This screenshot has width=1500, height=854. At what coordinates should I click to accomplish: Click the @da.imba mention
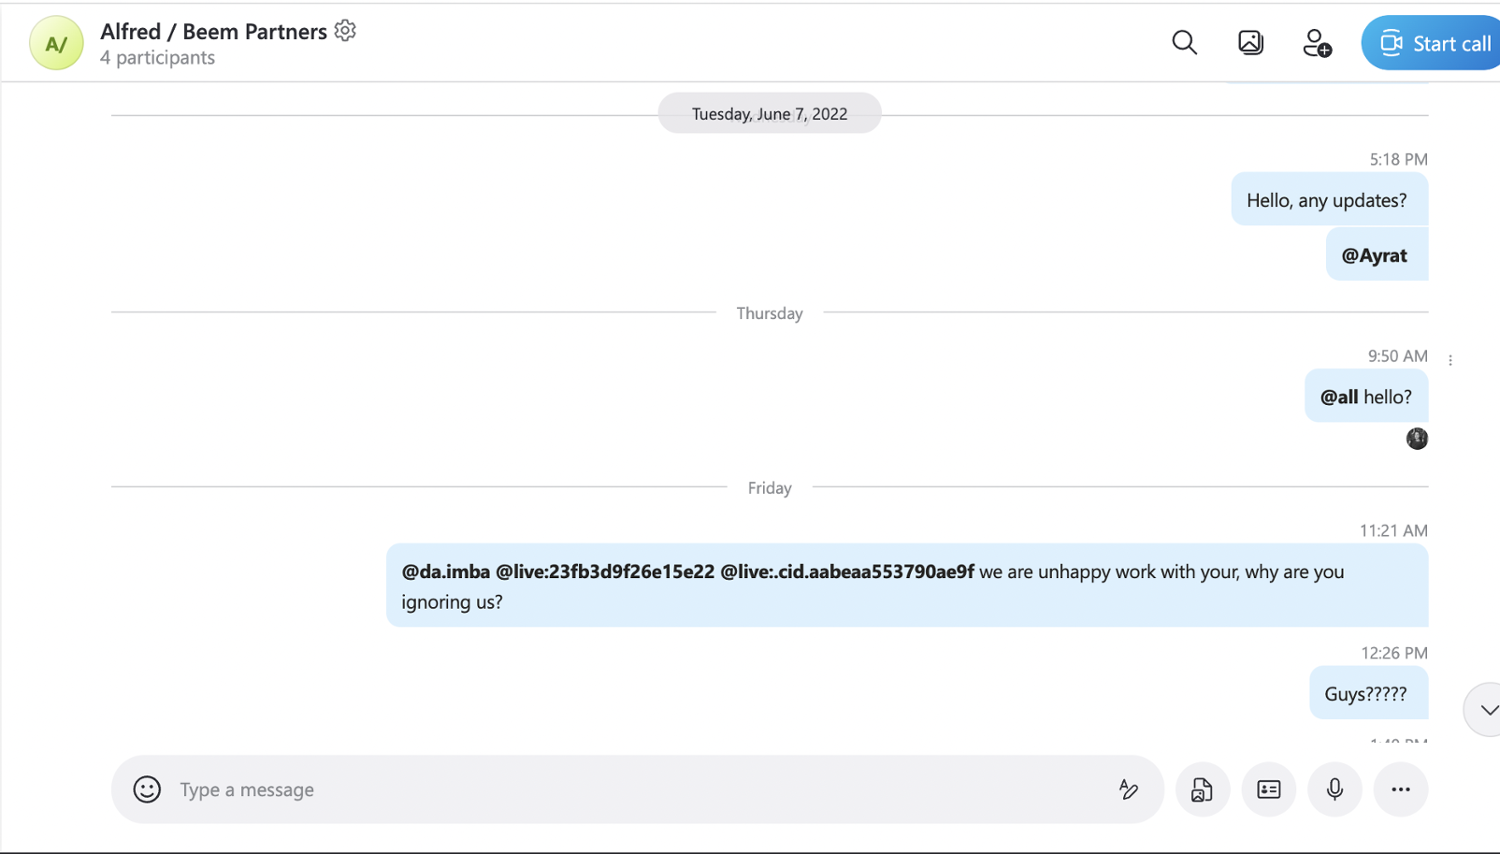click(x=446, y=572)
